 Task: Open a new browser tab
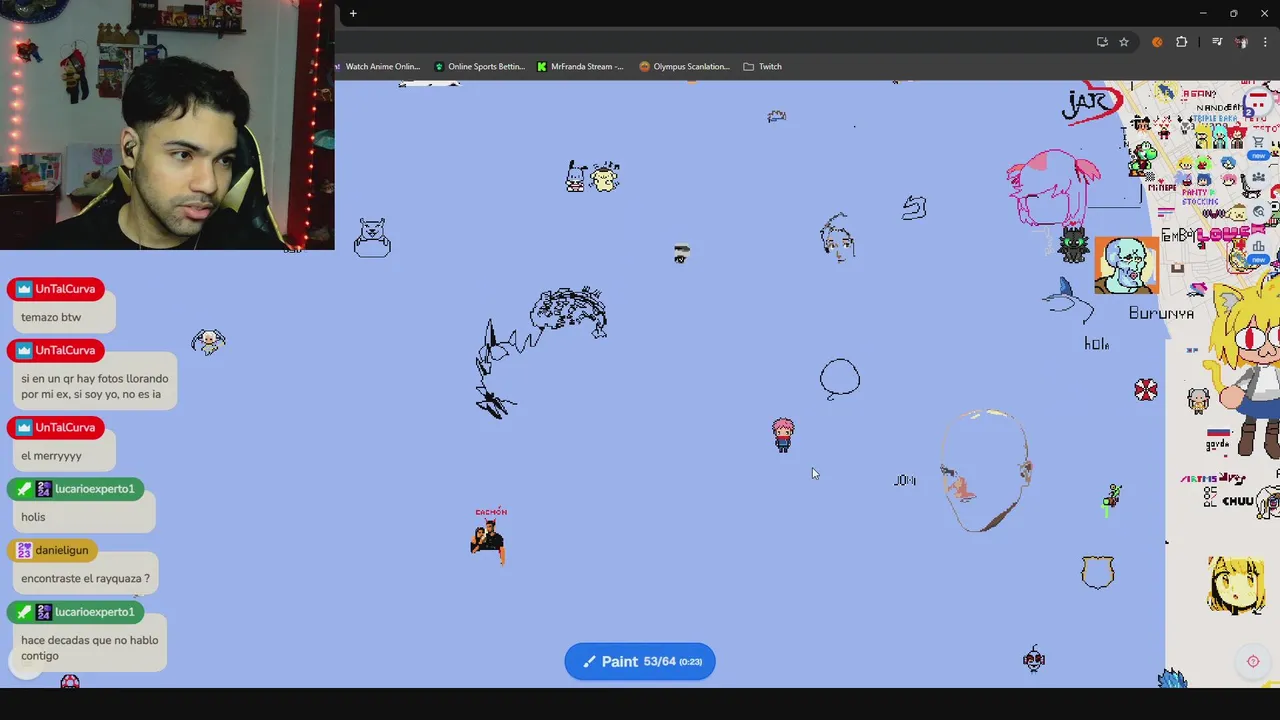[353, 13]
